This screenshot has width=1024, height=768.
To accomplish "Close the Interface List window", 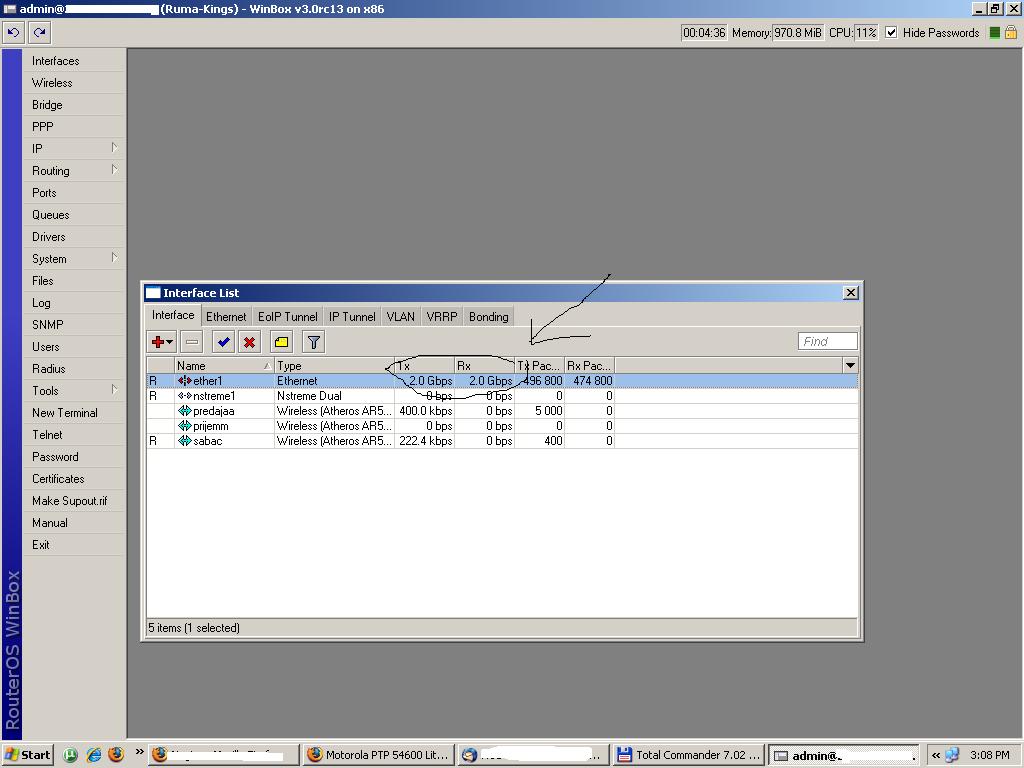I will 850,293.
